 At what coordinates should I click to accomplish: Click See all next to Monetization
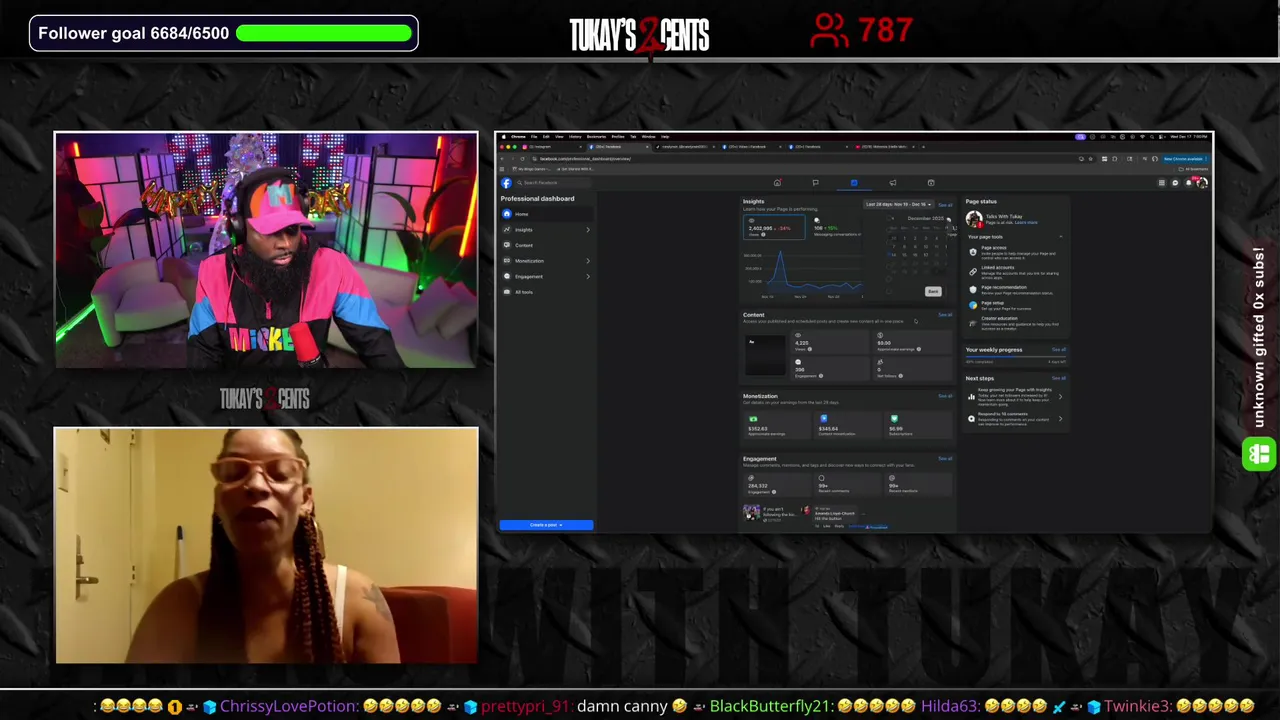[945, 396]
